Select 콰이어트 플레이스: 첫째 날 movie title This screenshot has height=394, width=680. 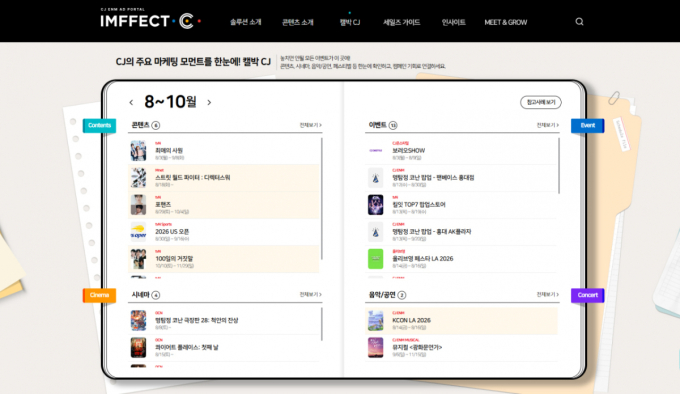coord(187,348)
